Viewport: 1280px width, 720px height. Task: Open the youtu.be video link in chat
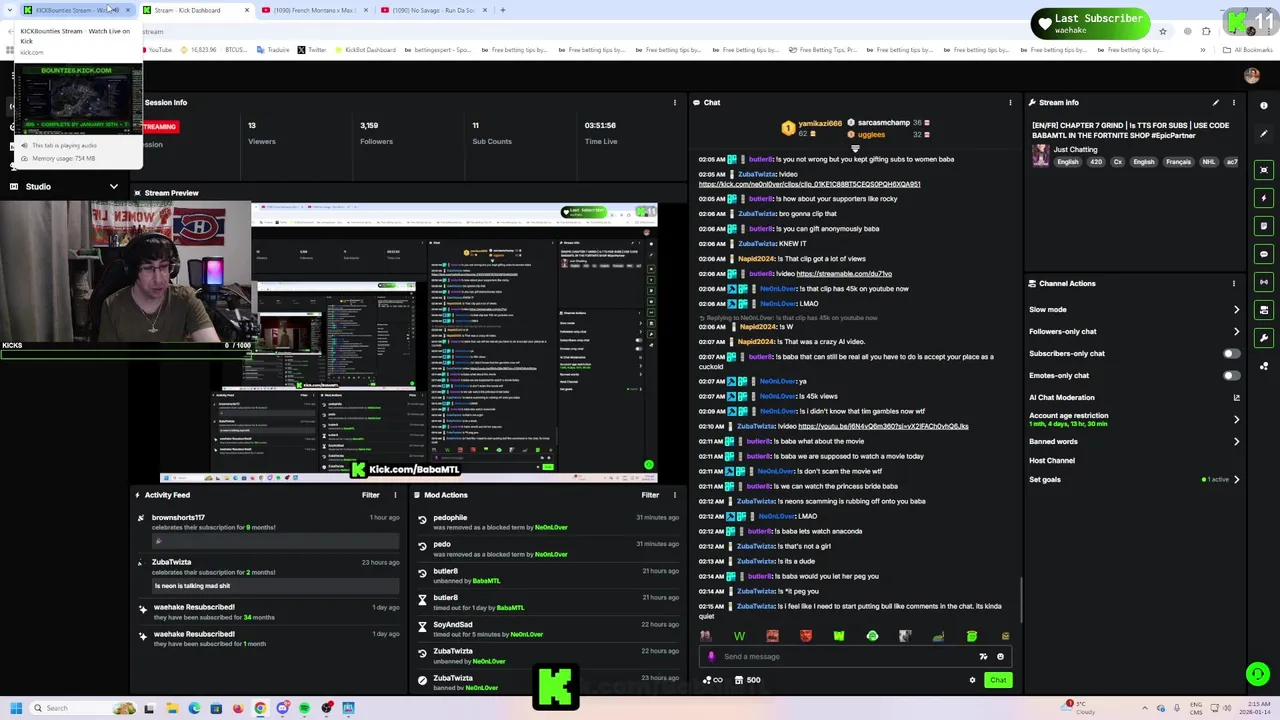point(883,426)
